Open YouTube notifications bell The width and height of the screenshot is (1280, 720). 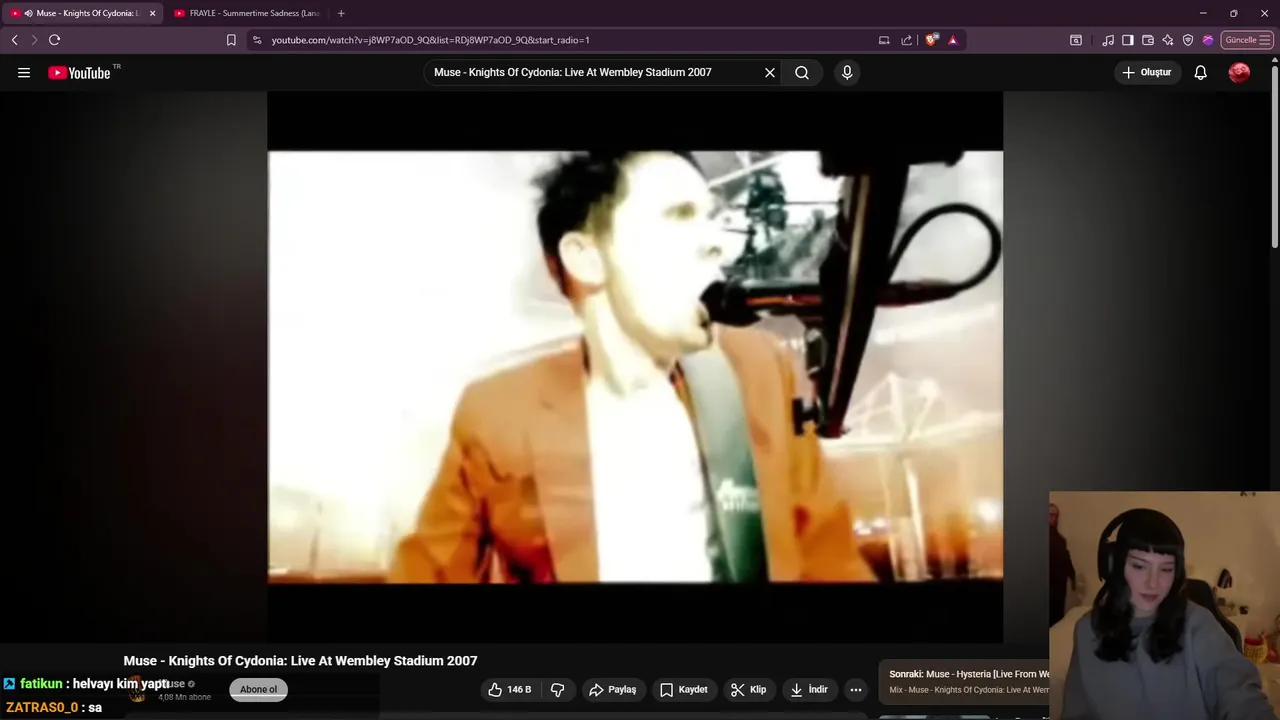(1201, 72)
